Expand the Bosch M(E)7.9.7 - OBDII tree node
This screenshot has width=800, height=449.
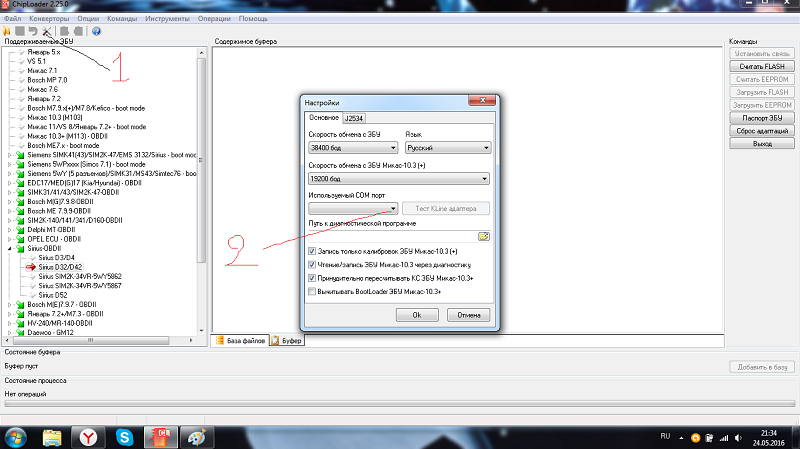pyautogui.click(x=9, y=304)
